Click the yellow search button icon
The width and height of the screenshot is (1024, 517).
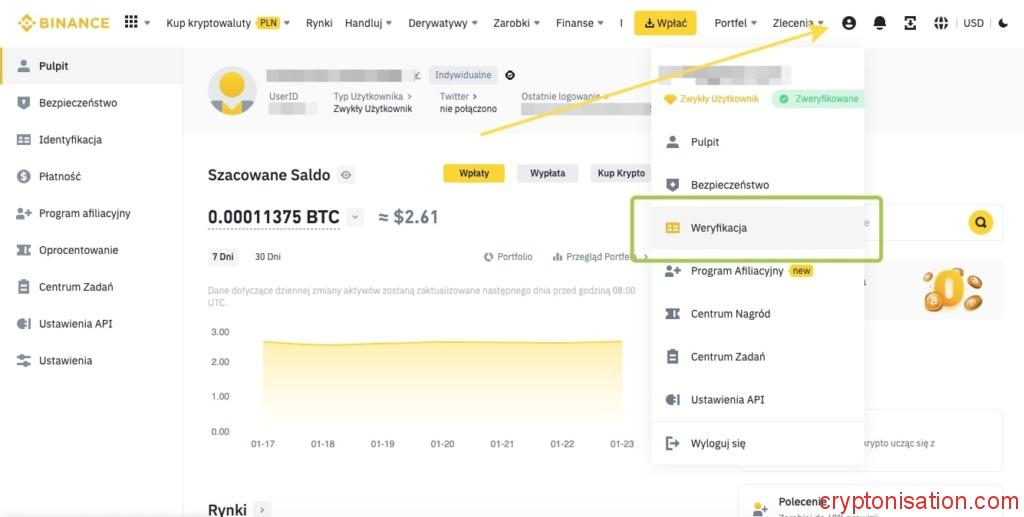coord(980,223)
